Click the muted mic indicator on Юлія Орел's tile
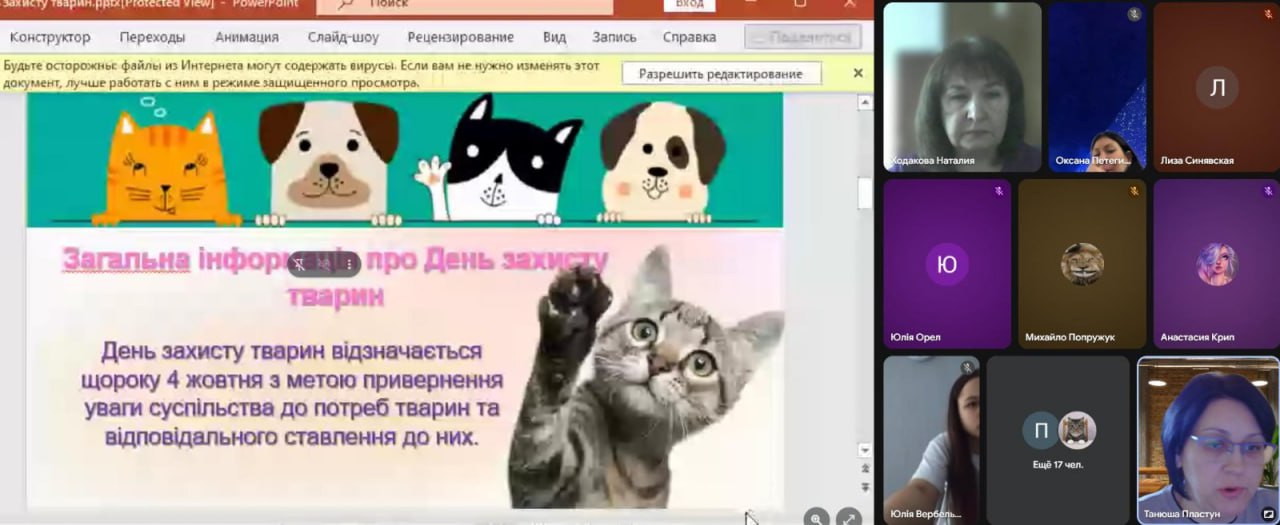 coord(999,190)
